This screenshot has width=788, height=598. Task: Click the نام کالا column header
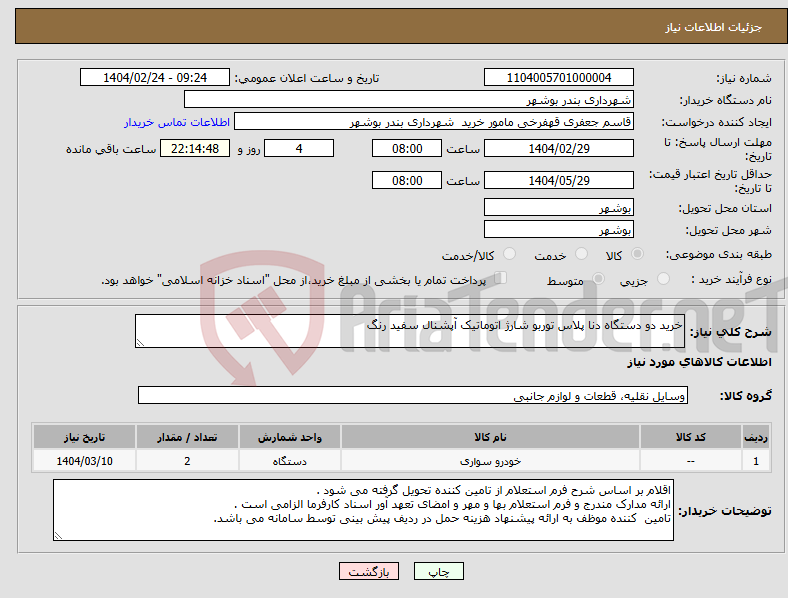(490, 437)
